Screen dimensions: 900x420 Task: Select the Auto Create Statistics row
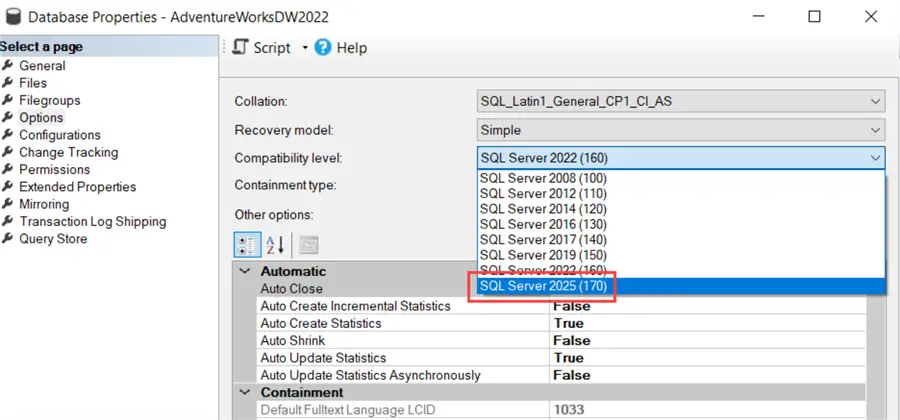tap(561, 323)
